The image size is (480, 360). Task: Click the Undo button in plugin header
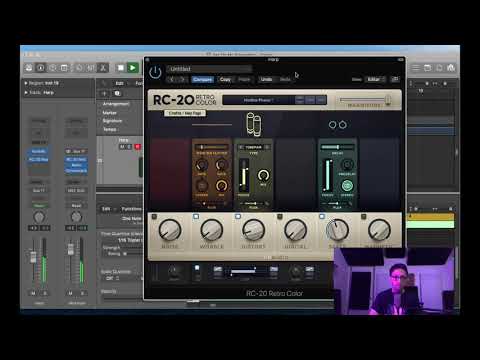[x=266, y=79]
